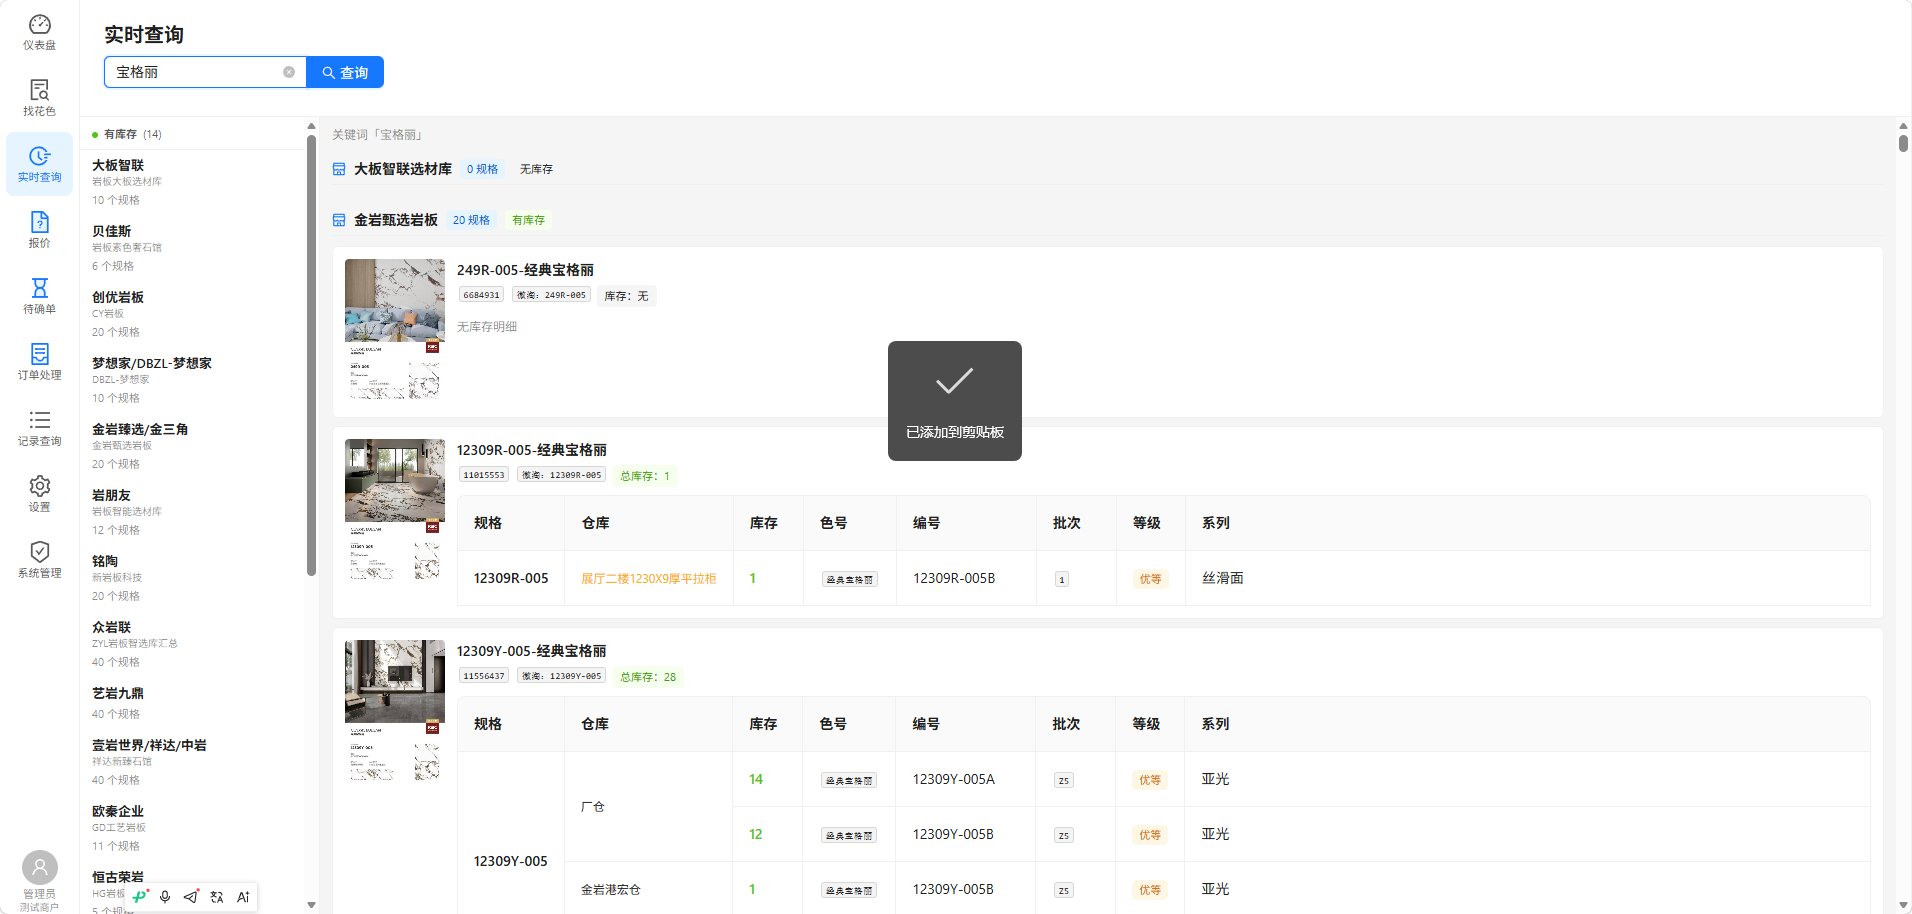The height and width of the screenshot is (914, 1912).
Task: Click the 20 规格 badge for 金岩甄选岩板
Action: coord(471,220)
